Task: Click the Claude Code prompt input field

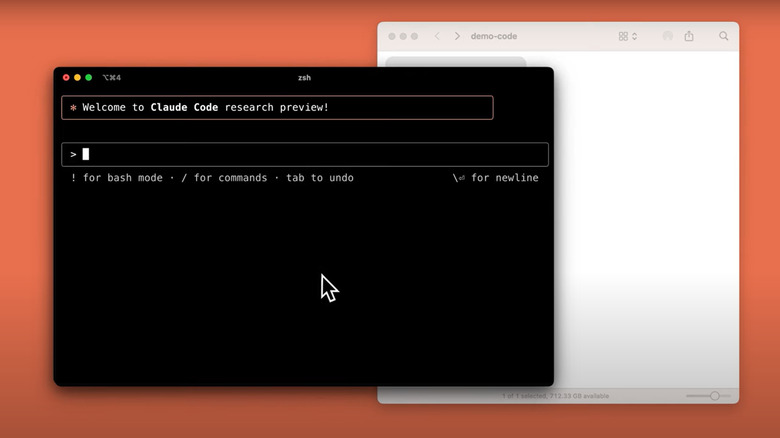Action: pyautogui.click(x=305, y=154)
